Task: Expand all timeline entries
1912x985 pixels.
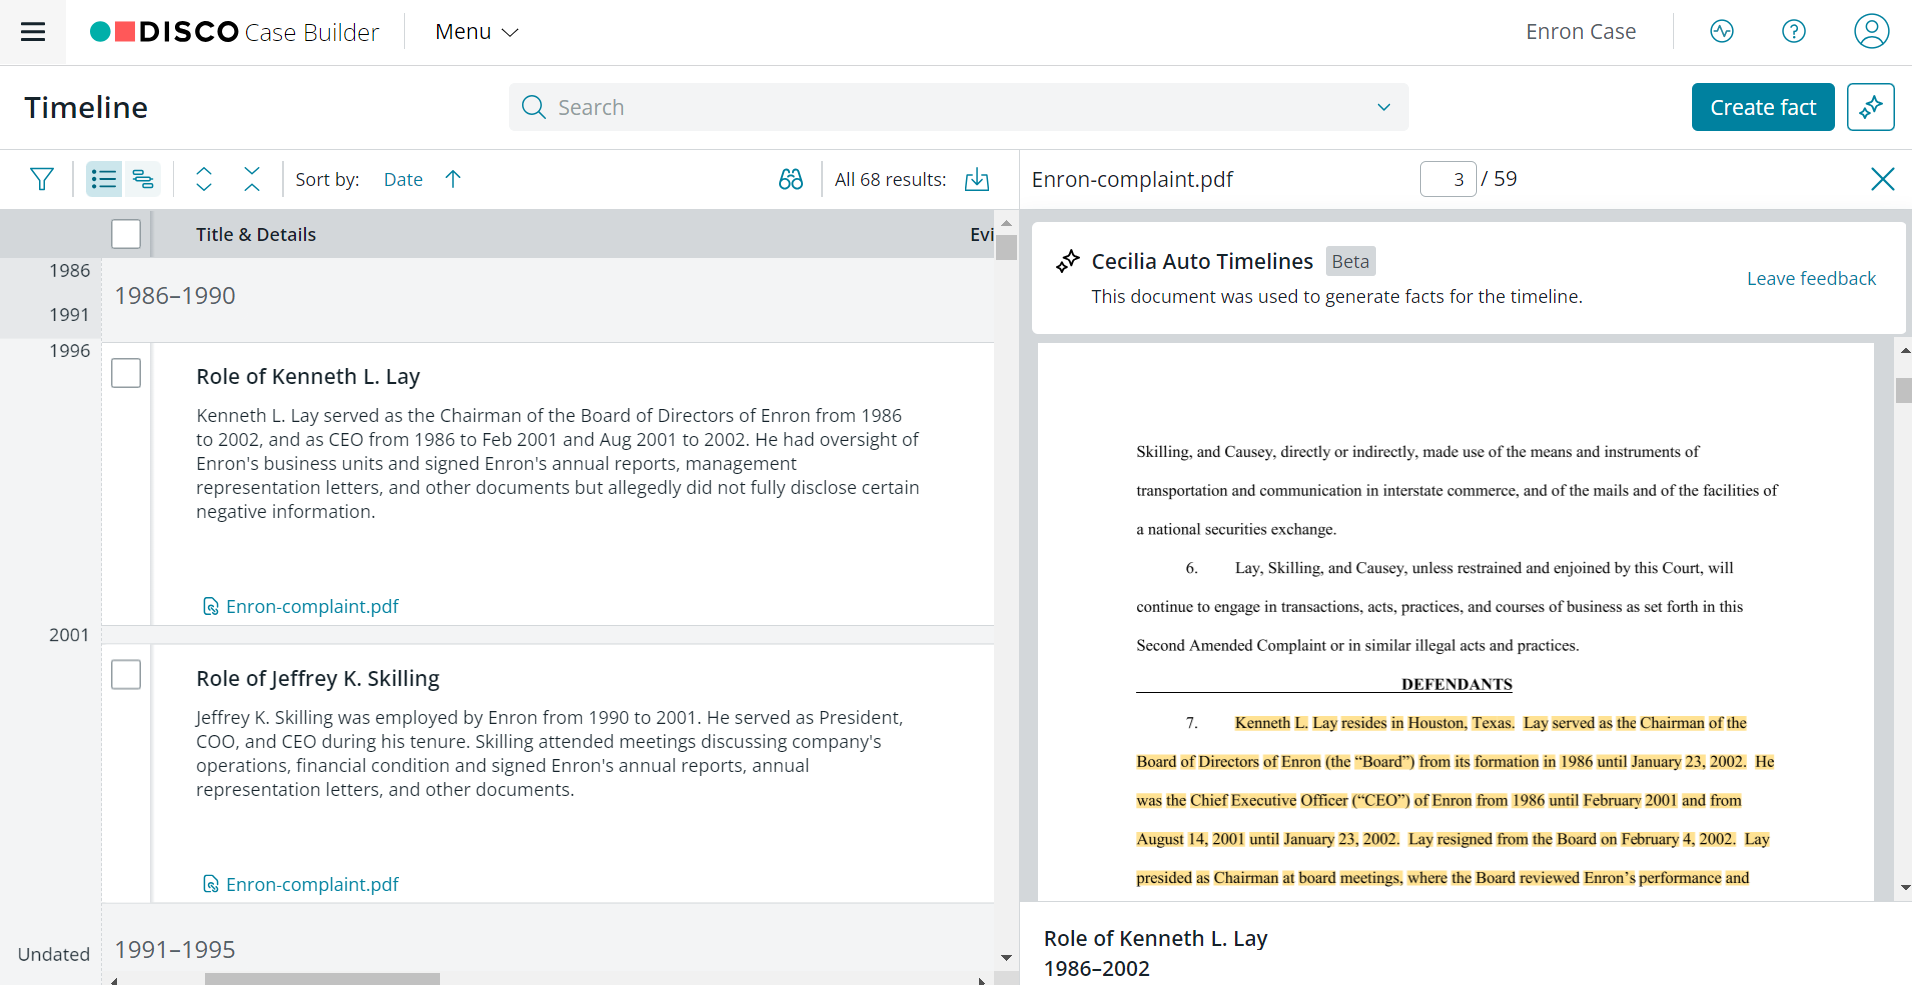Action: click(x=204, y=179)
